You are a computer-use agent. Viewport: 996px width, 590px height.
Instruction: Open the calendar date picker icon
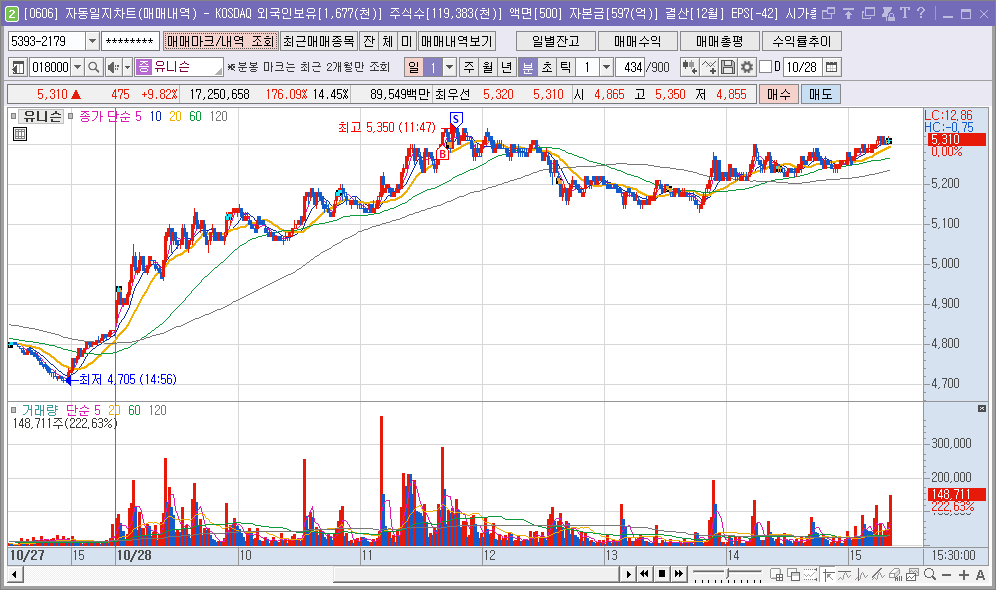[831, 67]
